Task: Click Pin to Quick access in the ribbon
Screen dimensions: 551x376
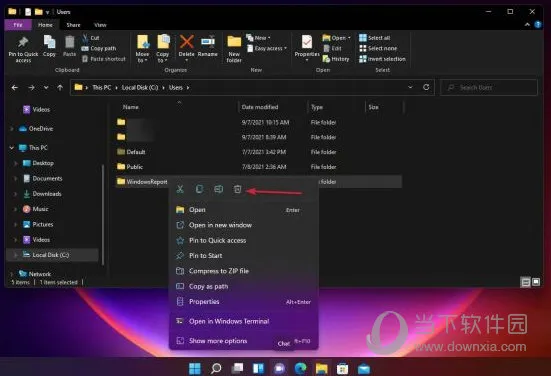Action: [23, 49]
